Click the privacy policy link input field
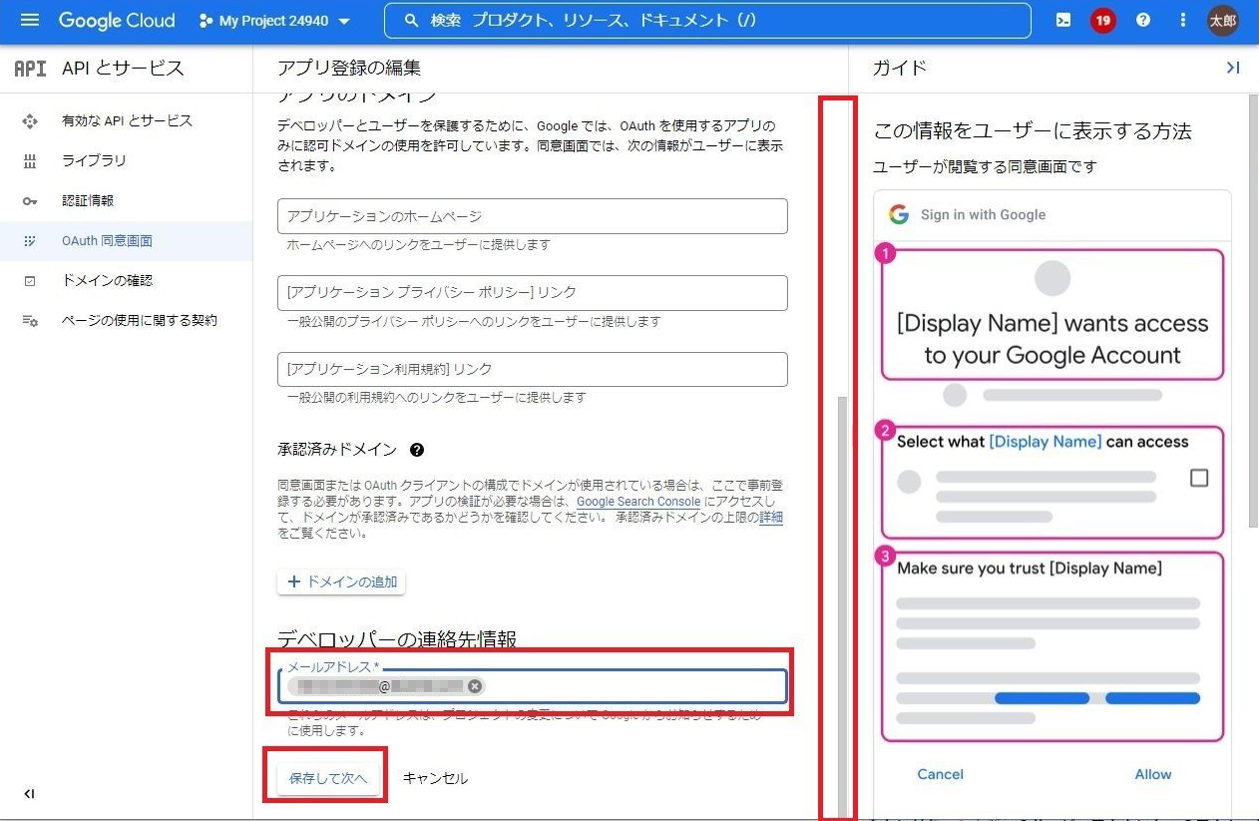The height and width of the screenshot is (821, 1259). (x=532, y=292)
